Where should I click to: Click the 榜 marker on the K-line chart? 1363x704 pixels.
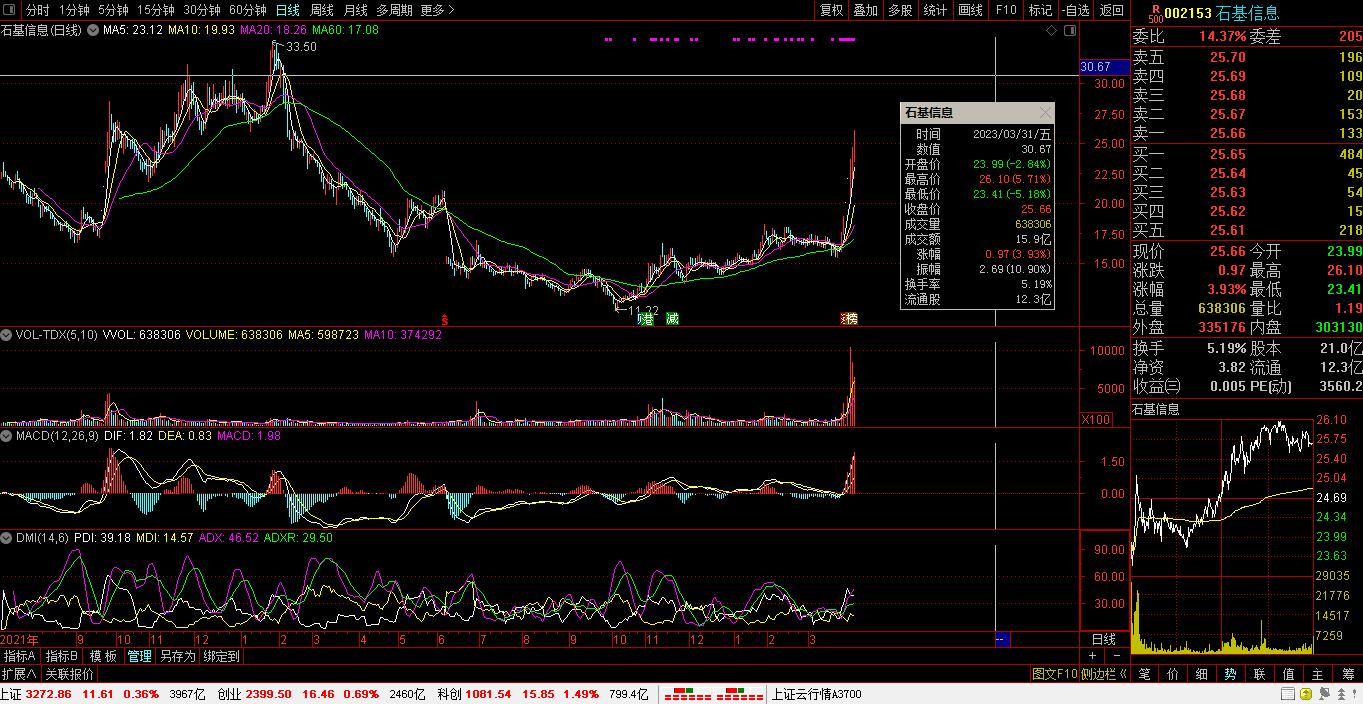(849, 318)
